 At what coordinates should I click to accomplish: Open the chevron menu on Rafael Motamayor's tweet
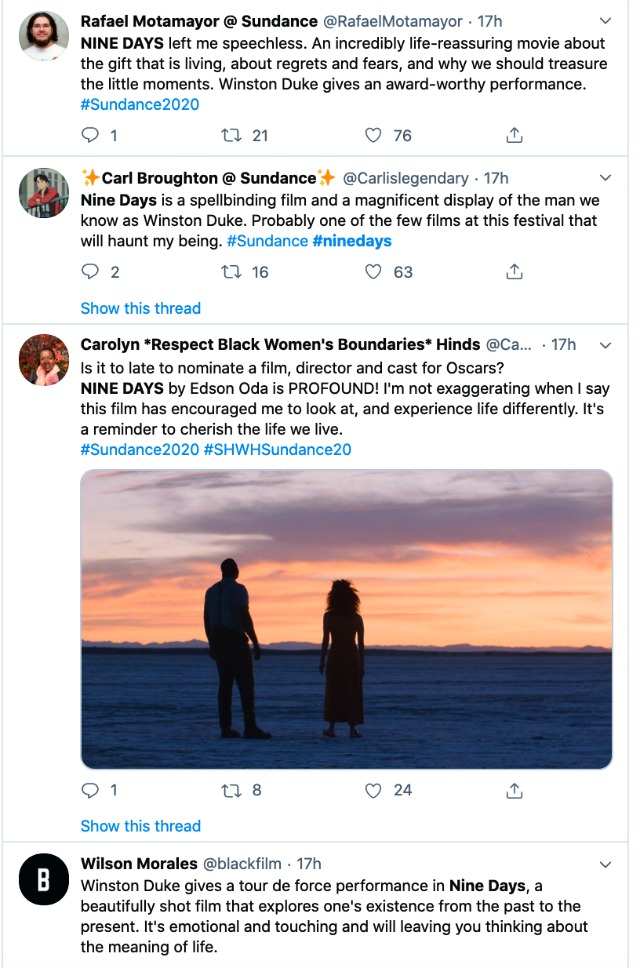point(605,21)
